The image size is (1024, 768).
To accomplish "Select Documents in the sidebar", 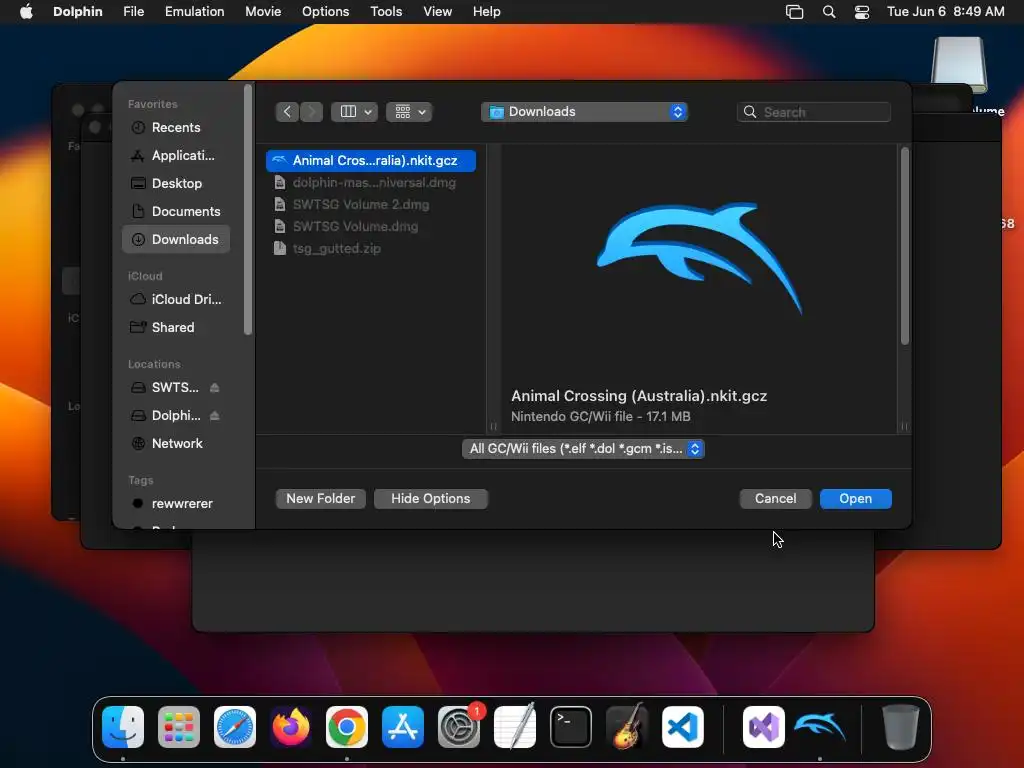I will pos(176,212).
